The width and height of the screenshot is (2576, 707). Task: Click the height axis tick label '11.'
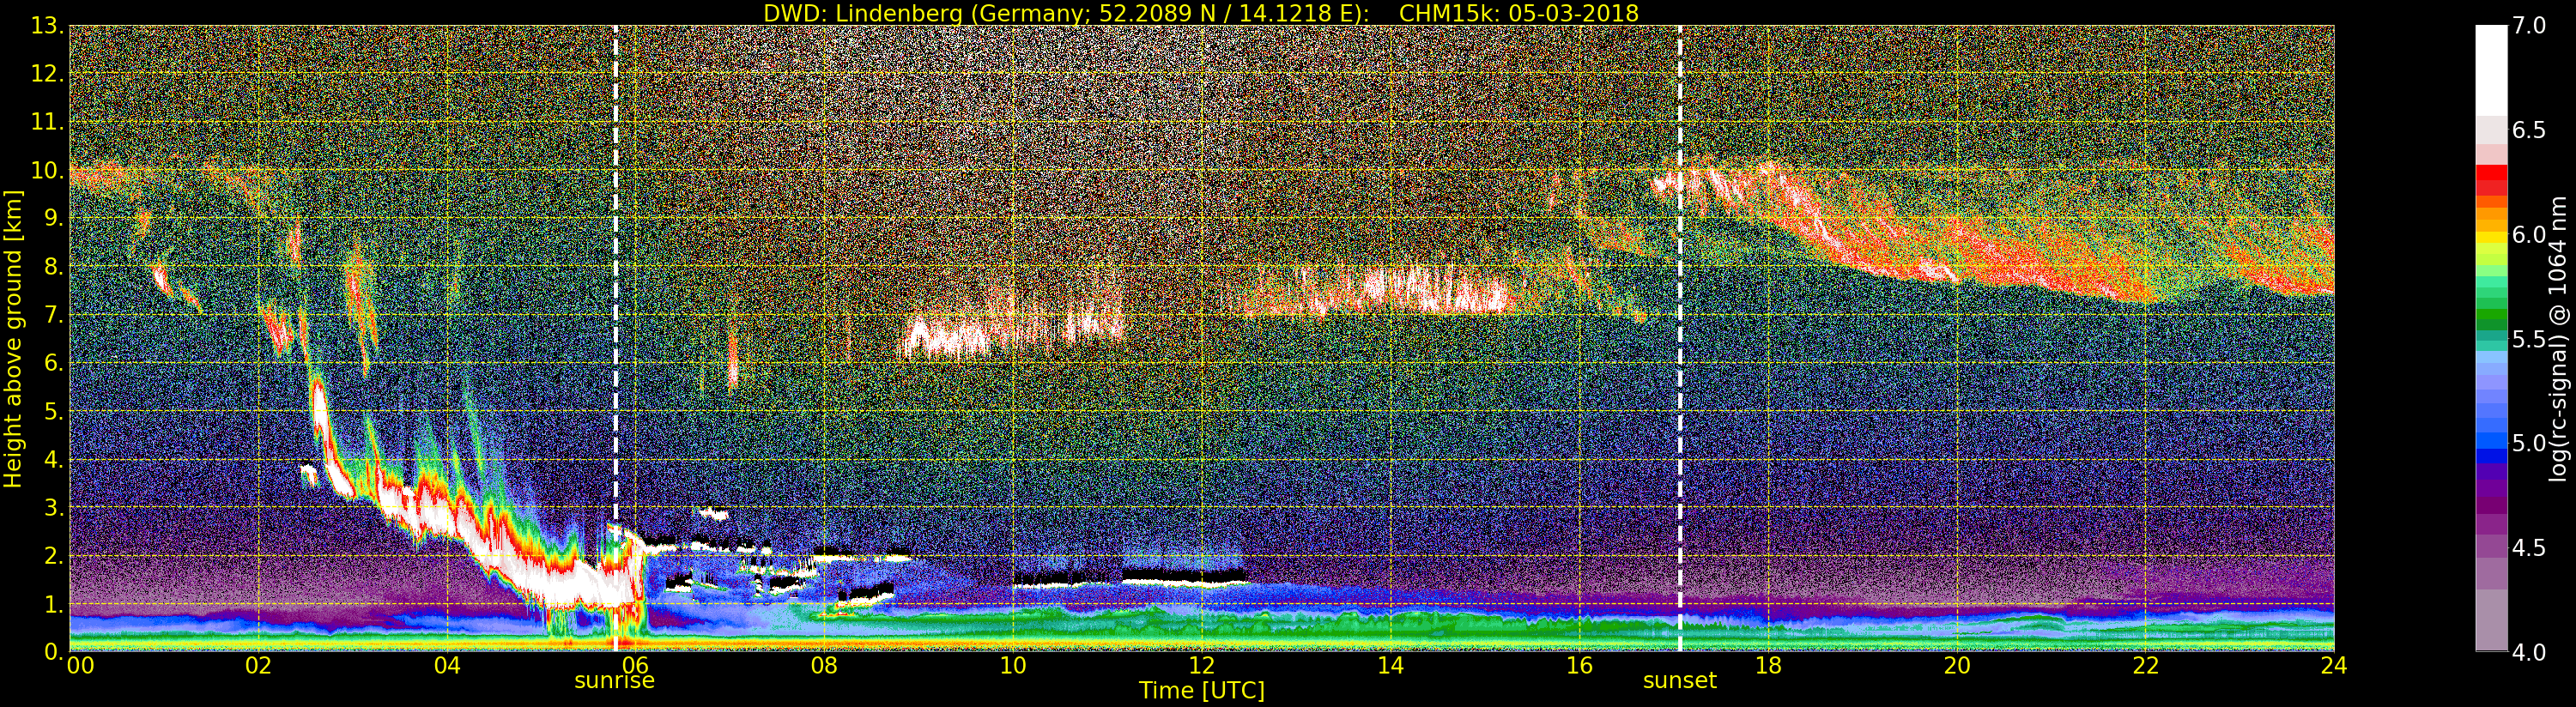coord(47,121)
